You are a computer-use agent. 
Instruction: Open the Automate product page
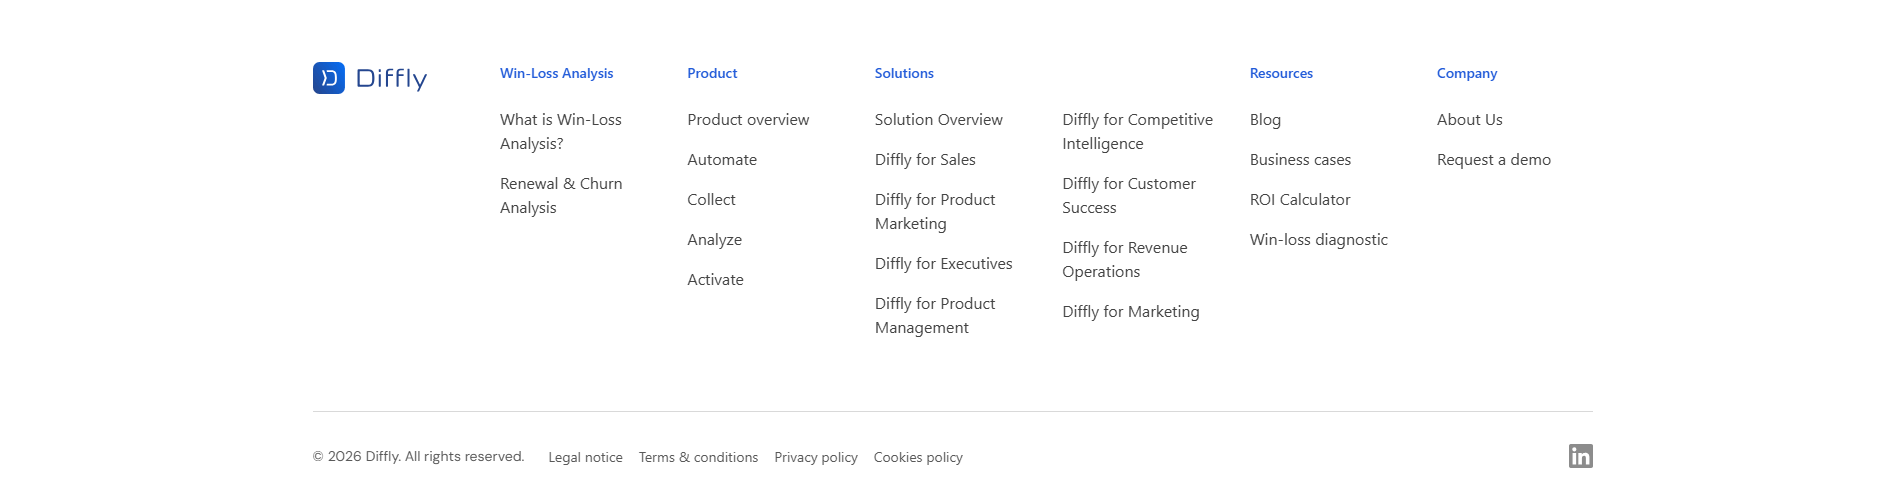(722, 159)
